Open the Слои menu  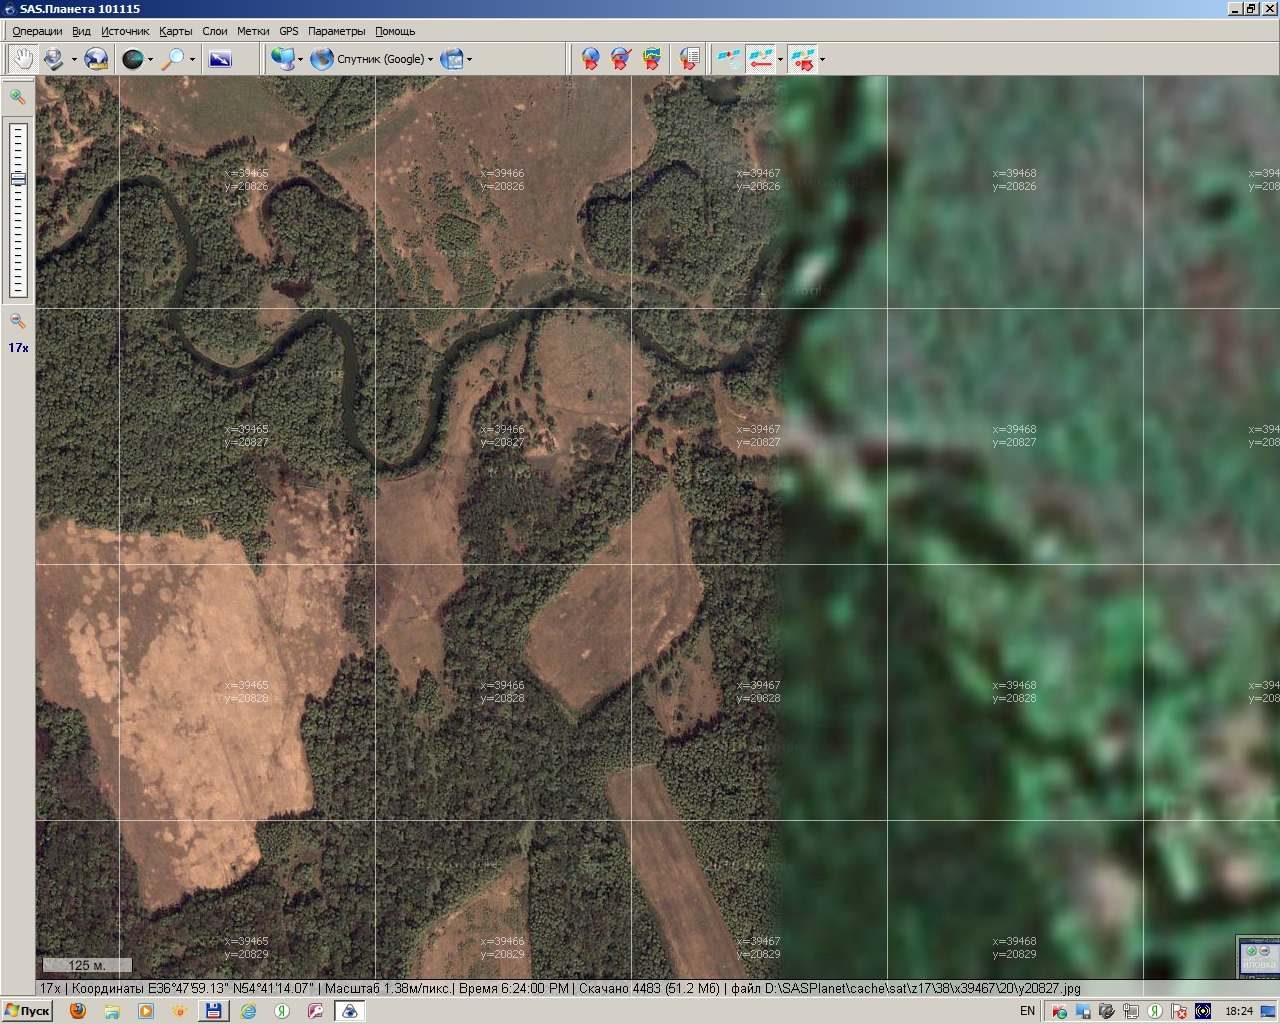215,31
